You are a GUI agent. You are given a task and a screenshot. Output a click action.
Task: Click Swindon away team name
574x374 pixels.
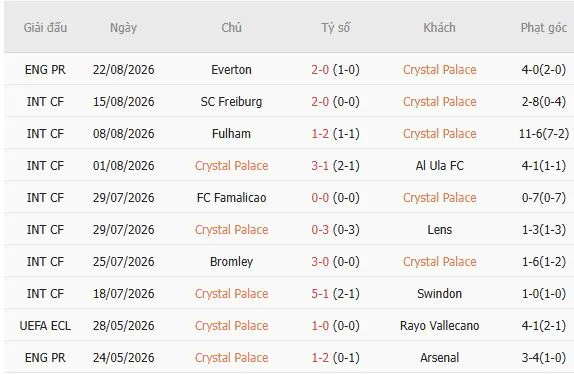pyautogui.click(x=439, y=293)
